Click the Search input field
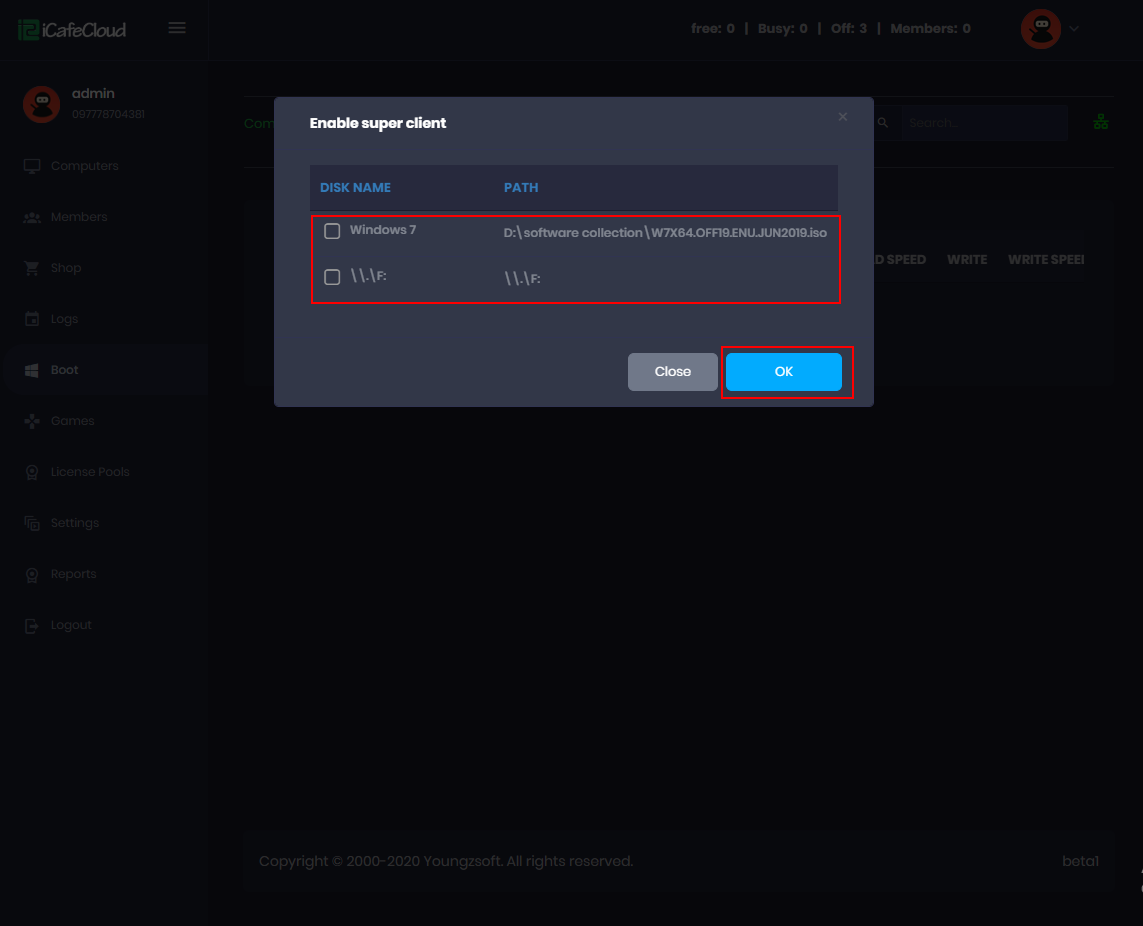 (x=984, y=123)
